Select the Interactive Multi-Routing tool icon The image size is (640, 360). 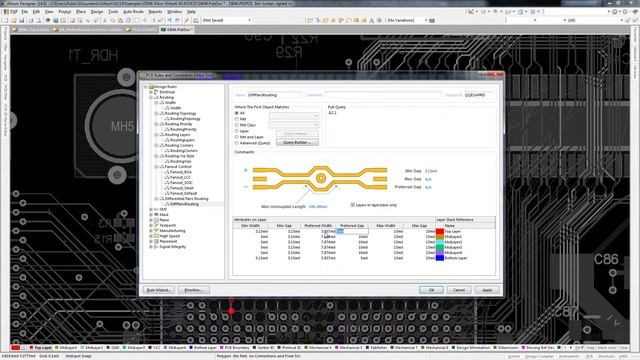pyautogui.click(x=318, y=20)
